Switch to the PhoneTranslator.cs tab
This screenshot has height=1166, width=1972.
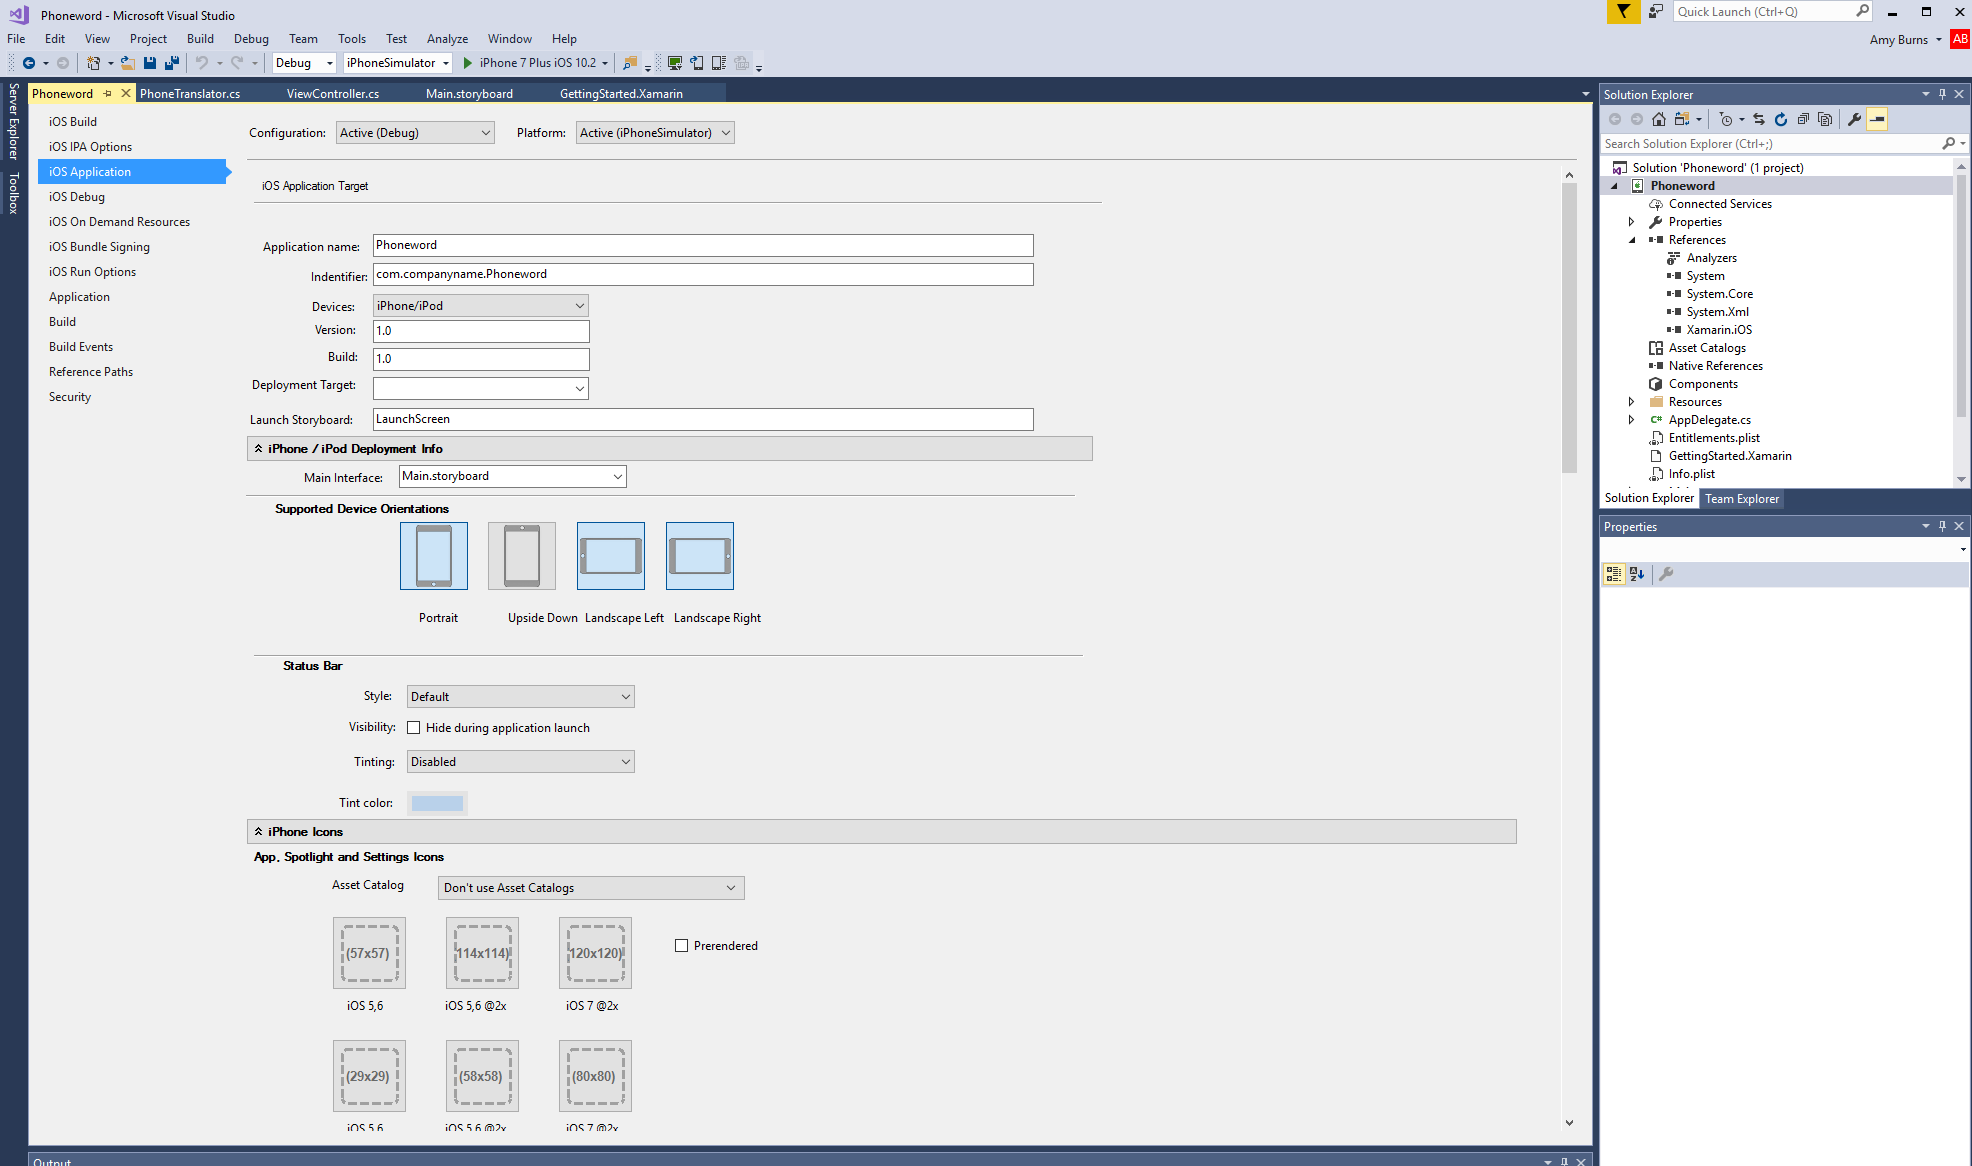pyautogui.click(x=190, y=94)
